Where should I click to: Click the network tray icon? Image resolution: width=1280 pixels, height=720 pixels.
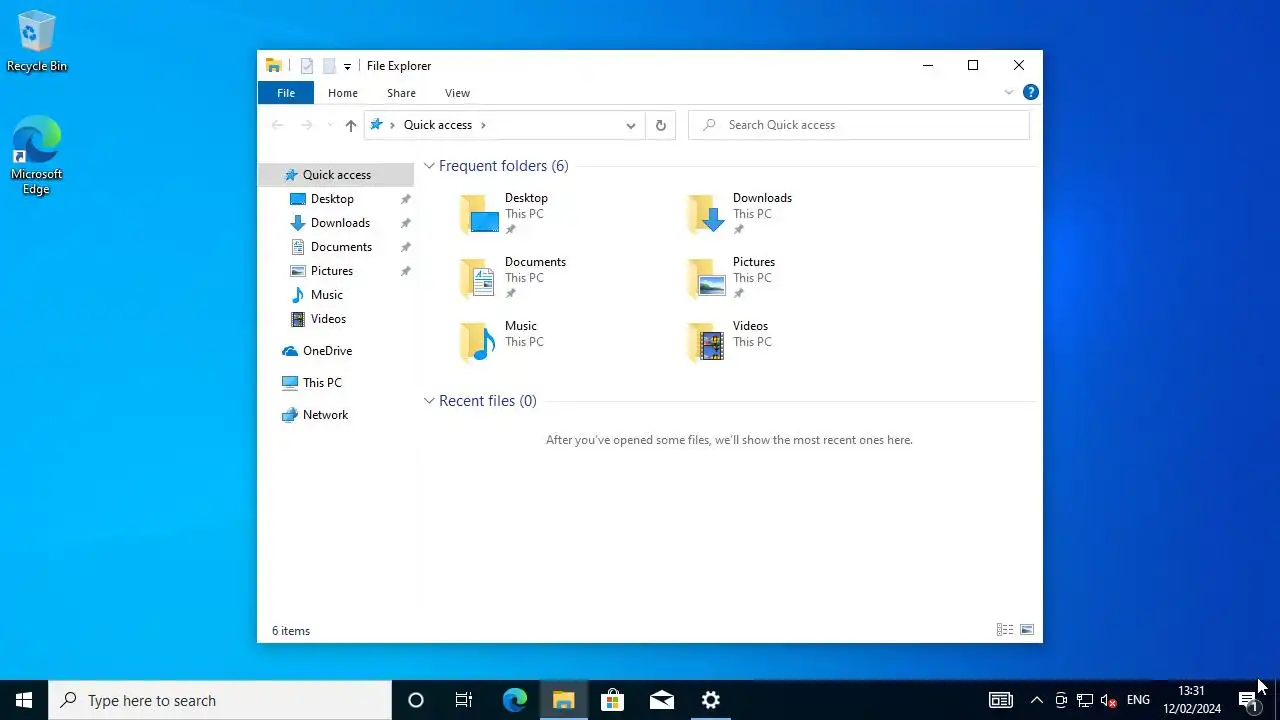1084,700
